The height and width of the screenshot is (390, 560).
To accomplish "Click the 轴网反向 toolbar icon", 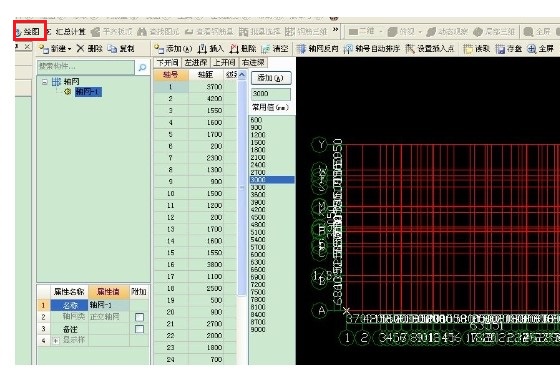I will coord(301,49).
